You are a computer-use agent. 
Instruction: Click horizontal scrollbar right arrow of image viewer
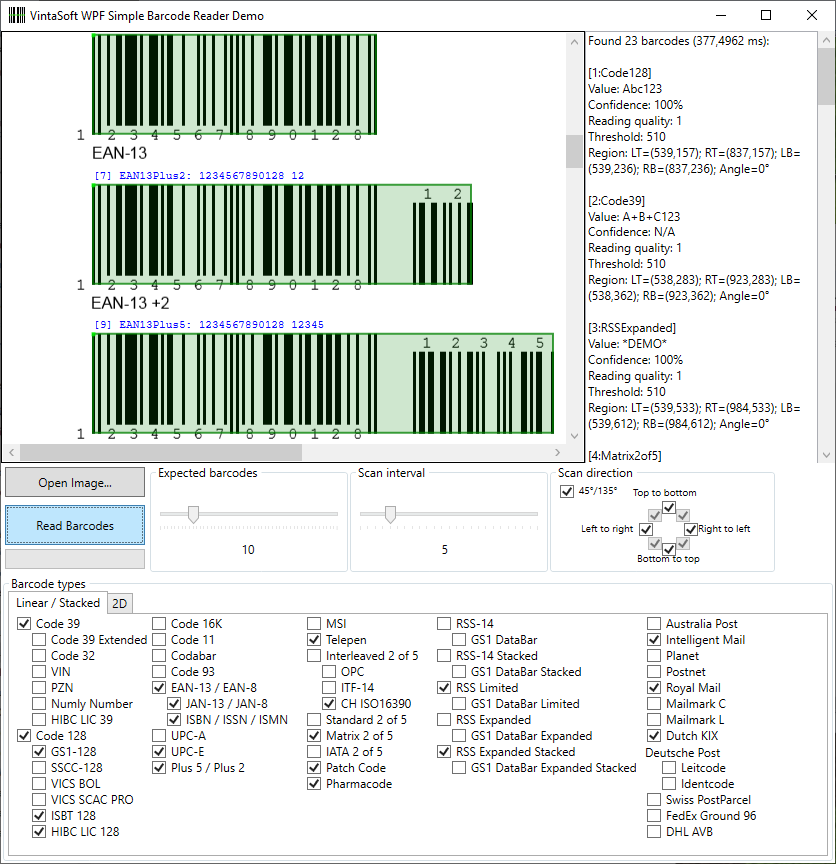pyautogui.click(x=557, y=452)
